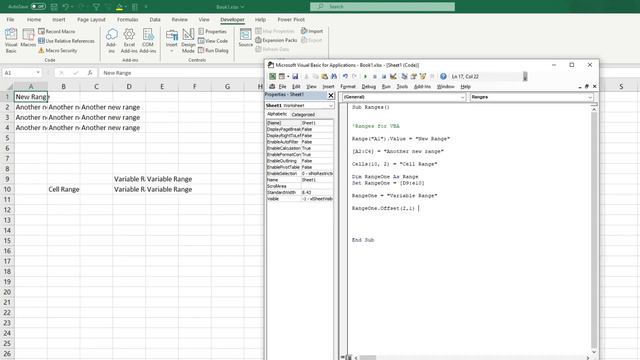The height and width of the screenshot is (360, 640).
Task: Click the Visible property row in Properties
Action: [x=300, y=199]
